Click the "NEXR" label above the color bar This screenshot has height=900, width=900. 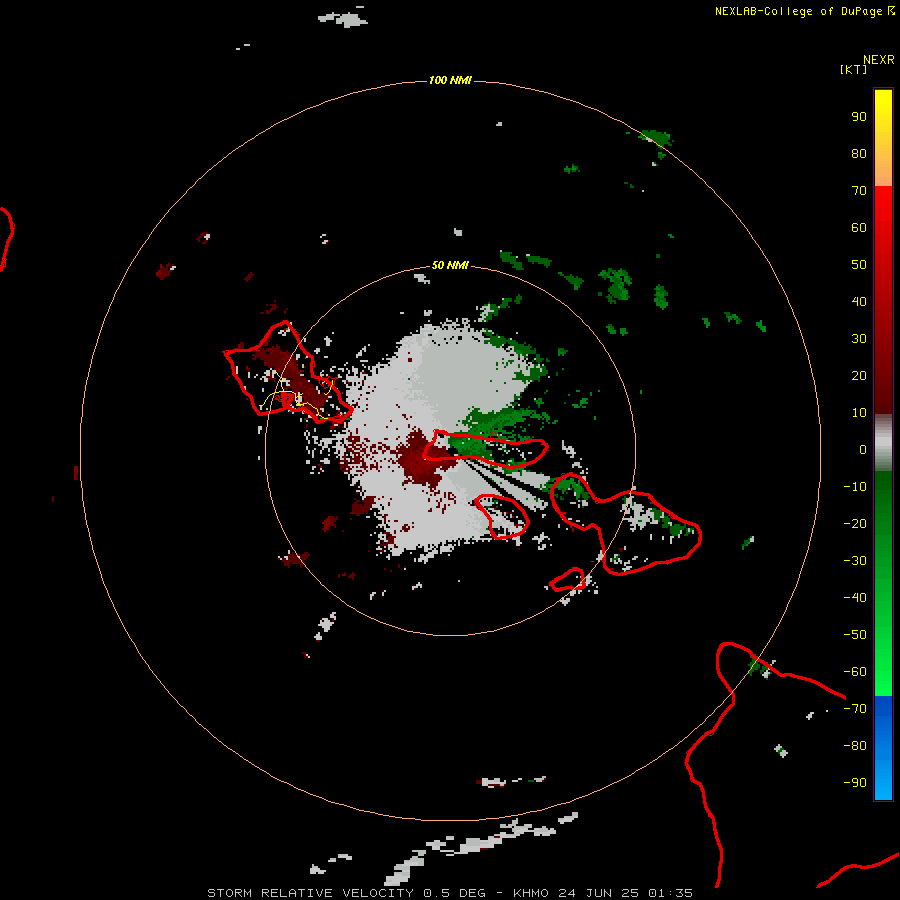pyautogui.click(x=879, y=60)
